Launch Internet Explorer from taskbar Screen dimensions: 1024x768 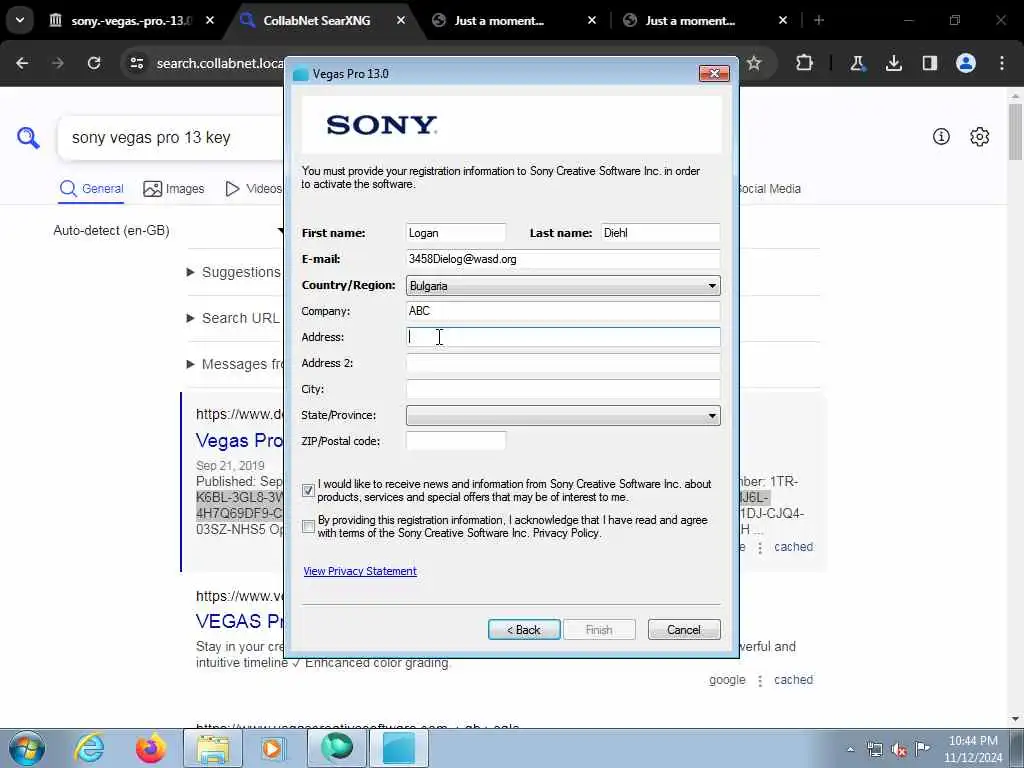(89, 748)
